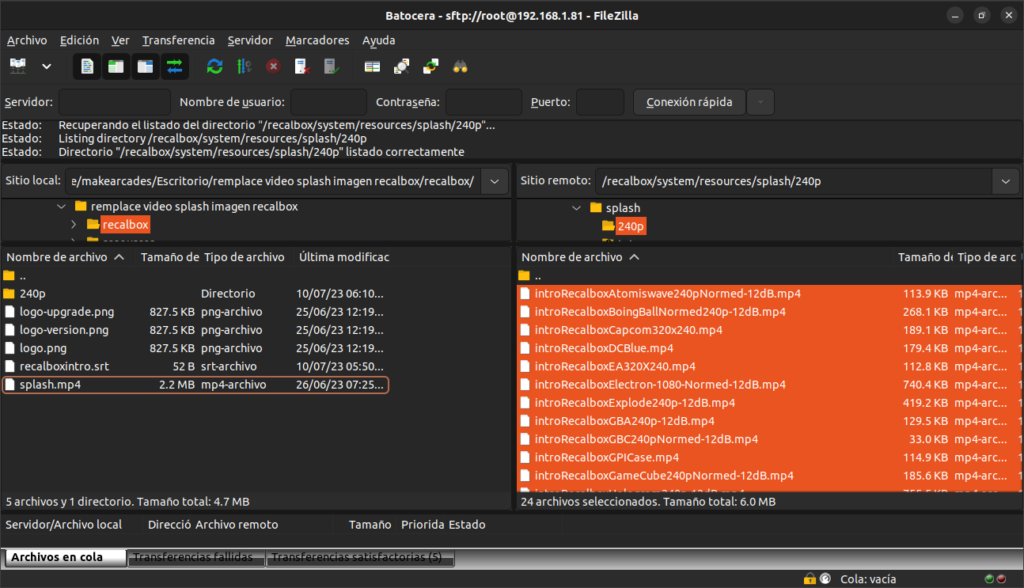Click the lock encryption icon in status bar
The image size is (1024, 588).
point(810,579)
